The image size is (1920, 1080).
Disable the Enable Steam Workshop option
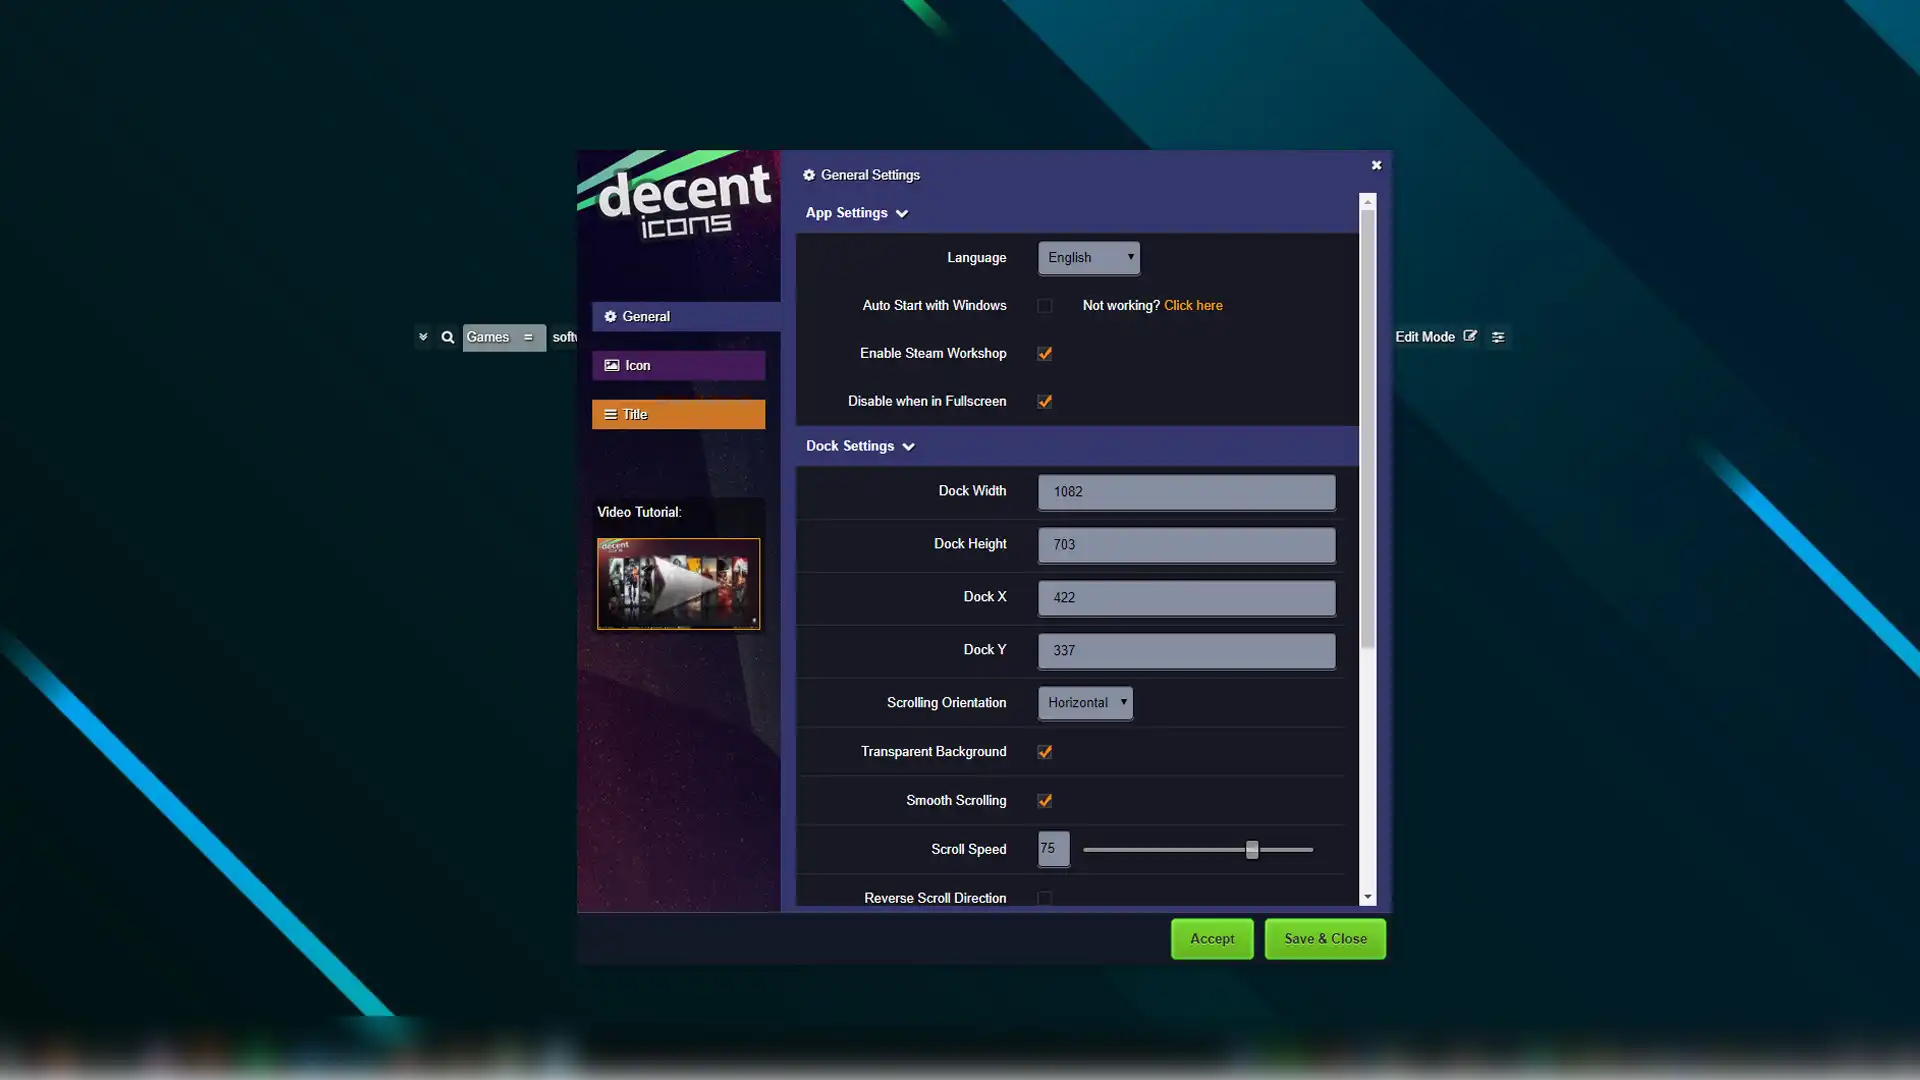tap(1044, 353)
